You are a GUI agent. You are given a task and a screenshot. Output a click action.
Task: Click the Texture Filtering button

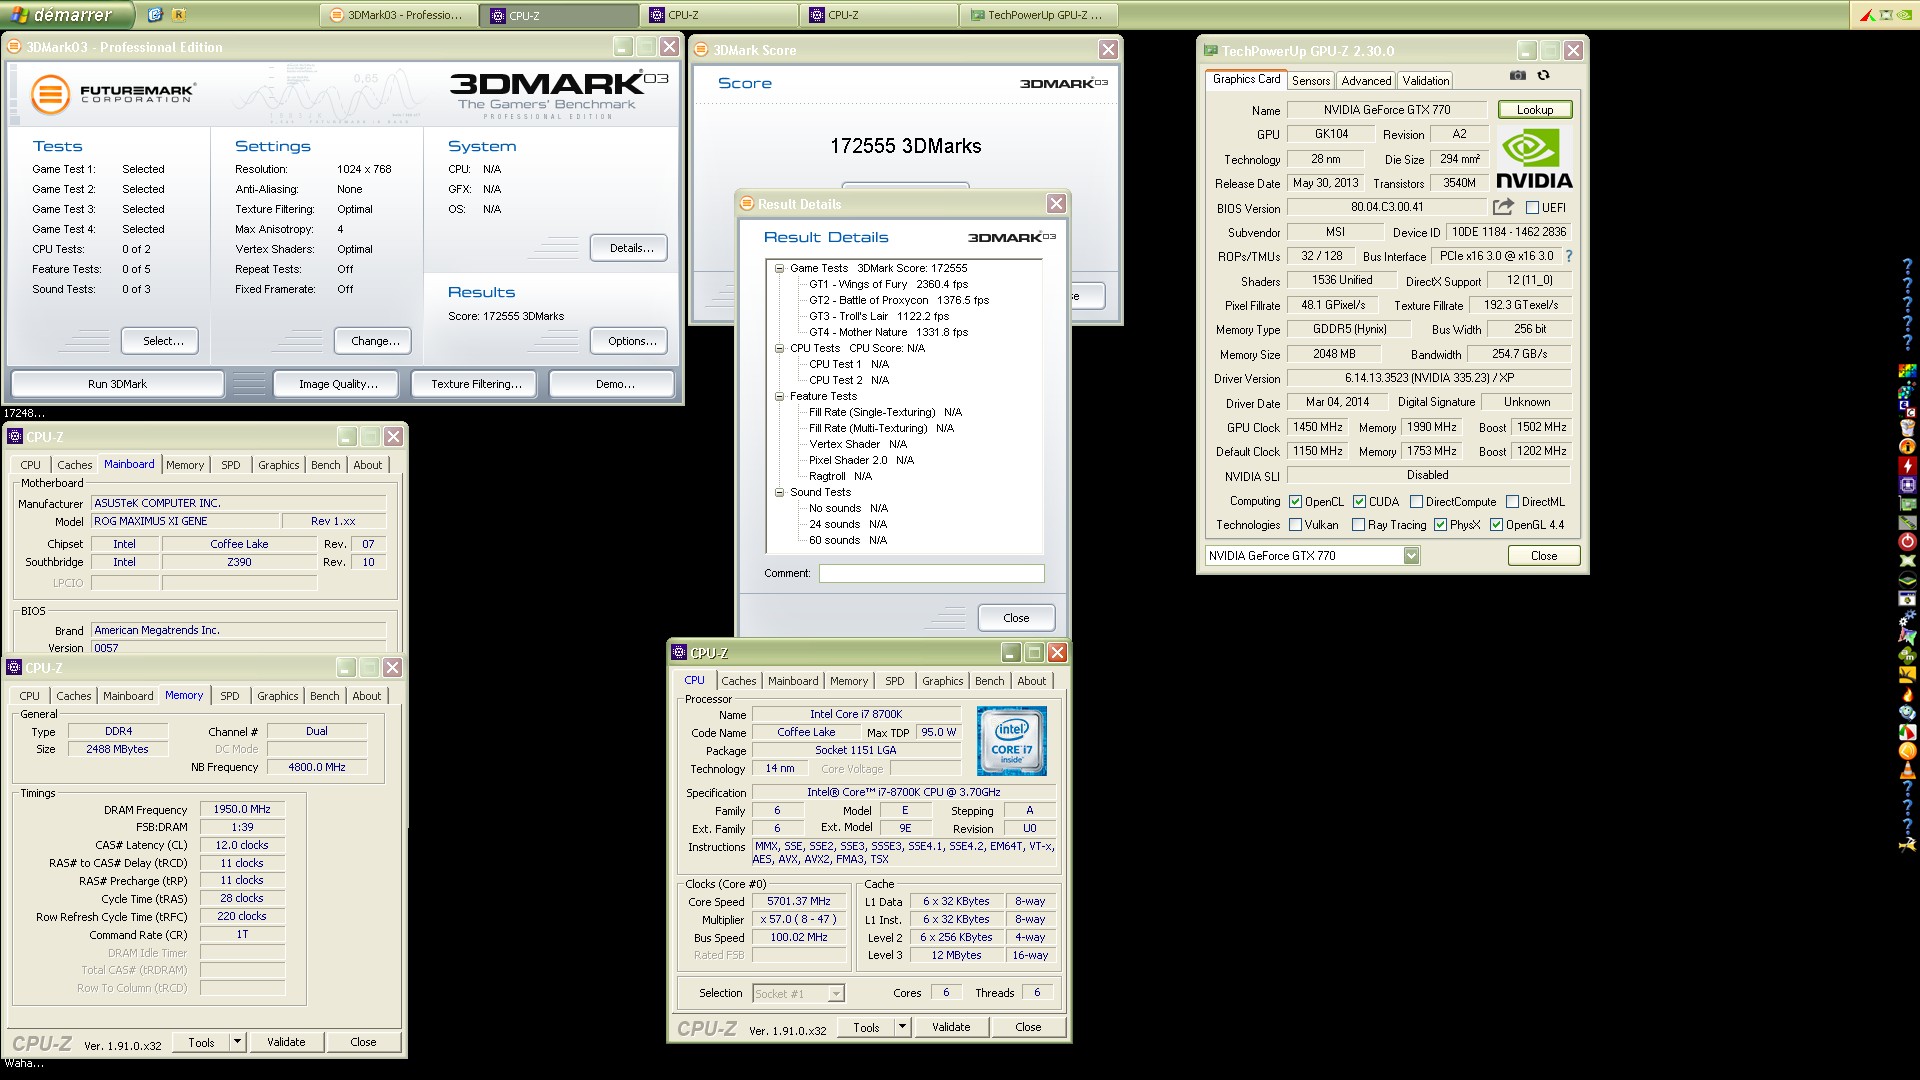tap(476, 384)
